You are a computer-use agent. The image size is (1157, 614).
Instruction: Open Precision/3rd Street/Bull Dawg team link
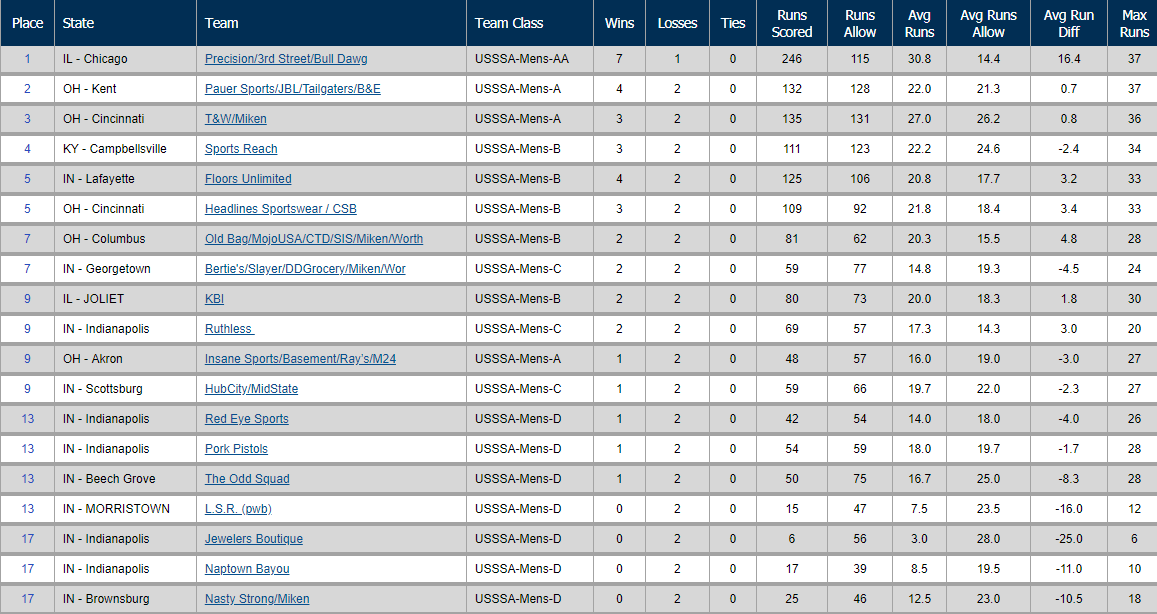pos(286,59)
